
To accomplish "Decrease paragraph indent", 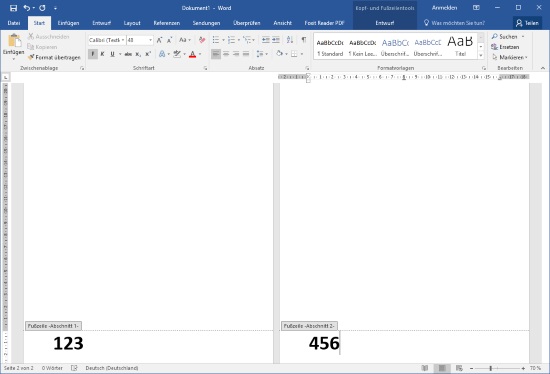I will point(266,40).
